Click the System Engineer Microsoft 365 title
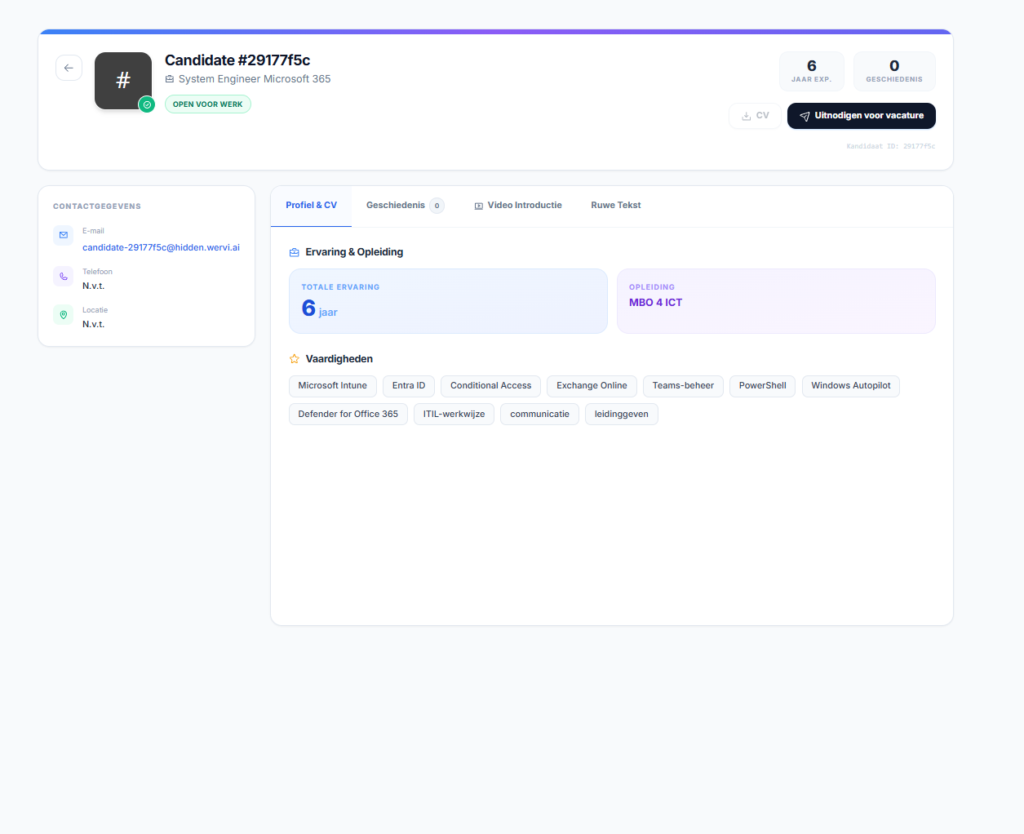1024x834 pixels. [x=255, y=79]
